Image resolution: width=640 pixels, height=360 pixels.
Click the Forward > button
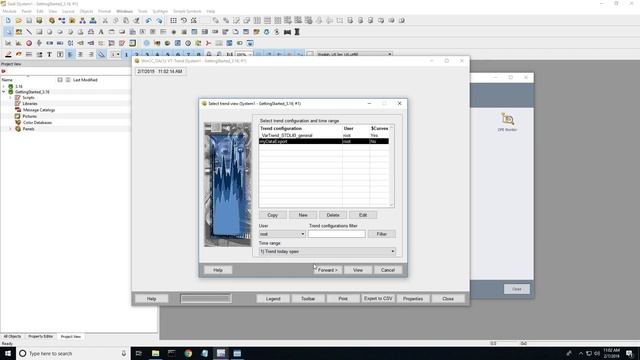[x=327, y=270]
